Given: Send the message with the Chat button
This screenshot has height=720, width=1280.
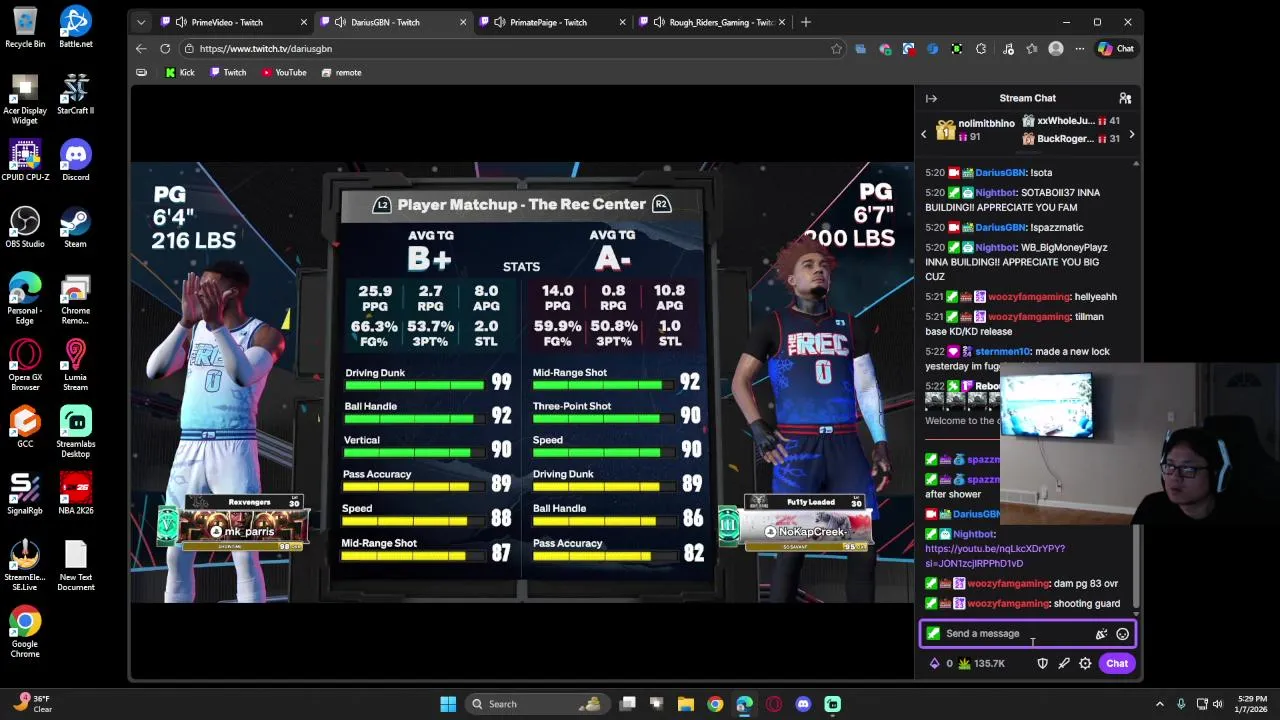Looking at the screenshot, I should (x=1117, y=663).
